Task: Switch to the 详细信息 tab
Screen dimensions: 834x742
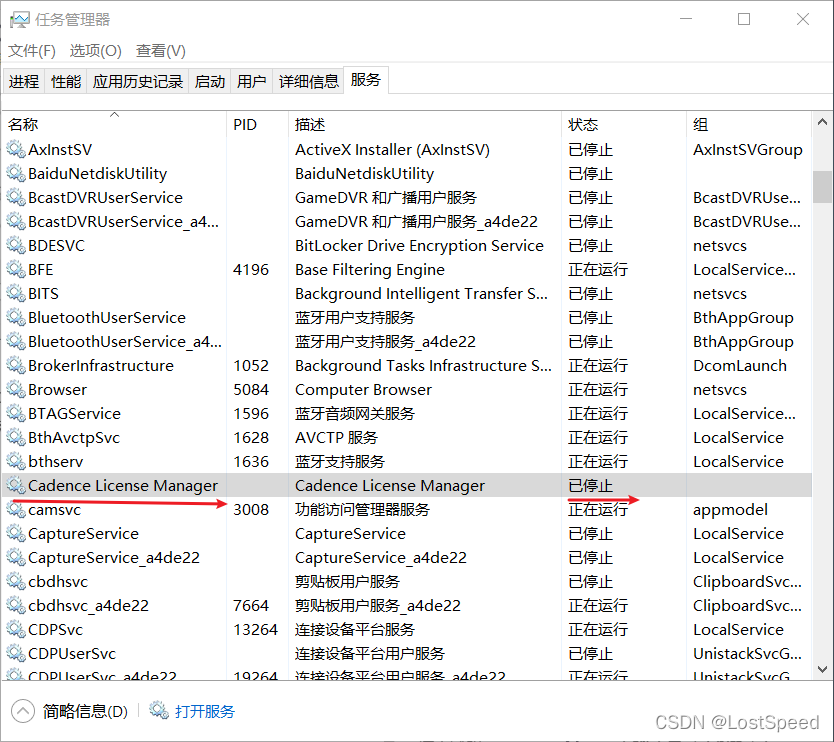Action: (308, 82)
